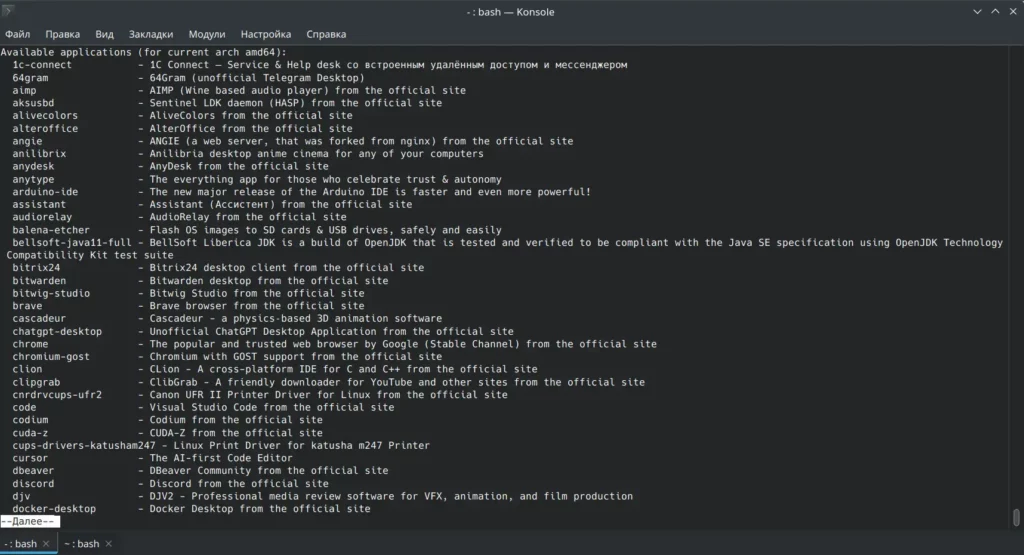Click the 'codium' package name

click(x=30, y=420)
